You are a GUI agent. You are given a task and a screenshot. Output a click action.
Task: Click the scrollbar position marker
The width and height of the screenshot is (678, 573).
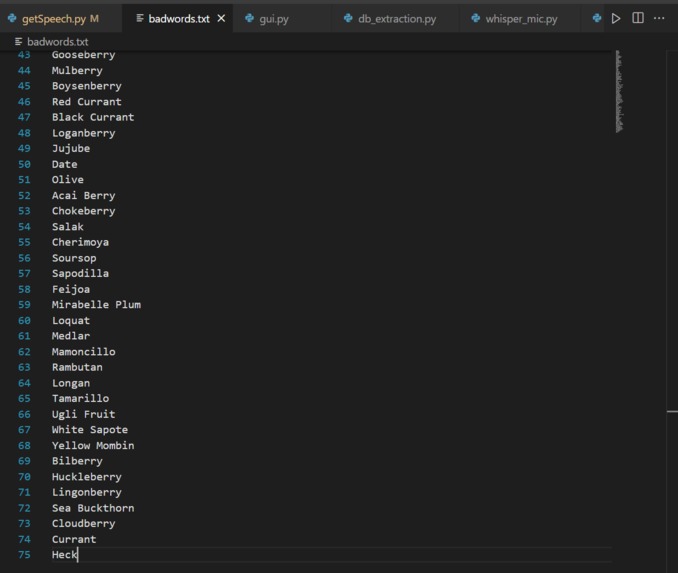[x=672, y=411]
